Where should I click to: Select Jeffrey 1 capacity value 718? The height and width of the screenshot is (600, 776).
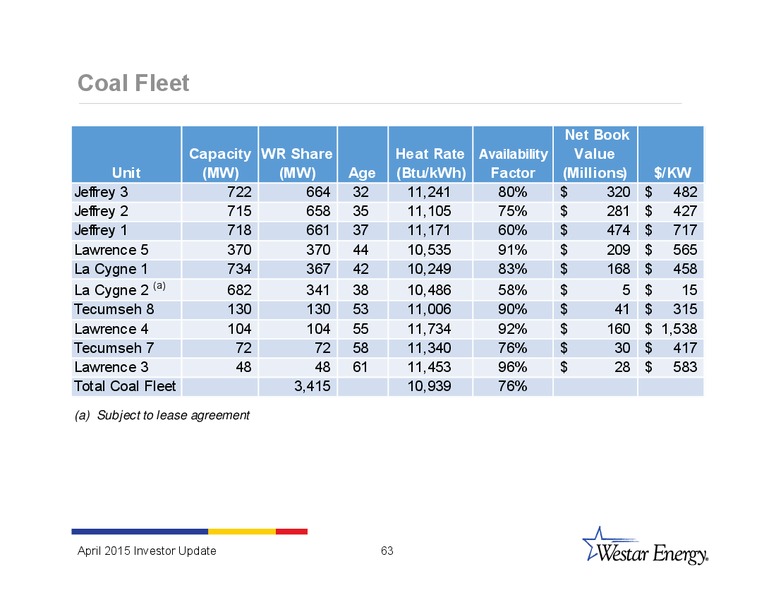239,231
